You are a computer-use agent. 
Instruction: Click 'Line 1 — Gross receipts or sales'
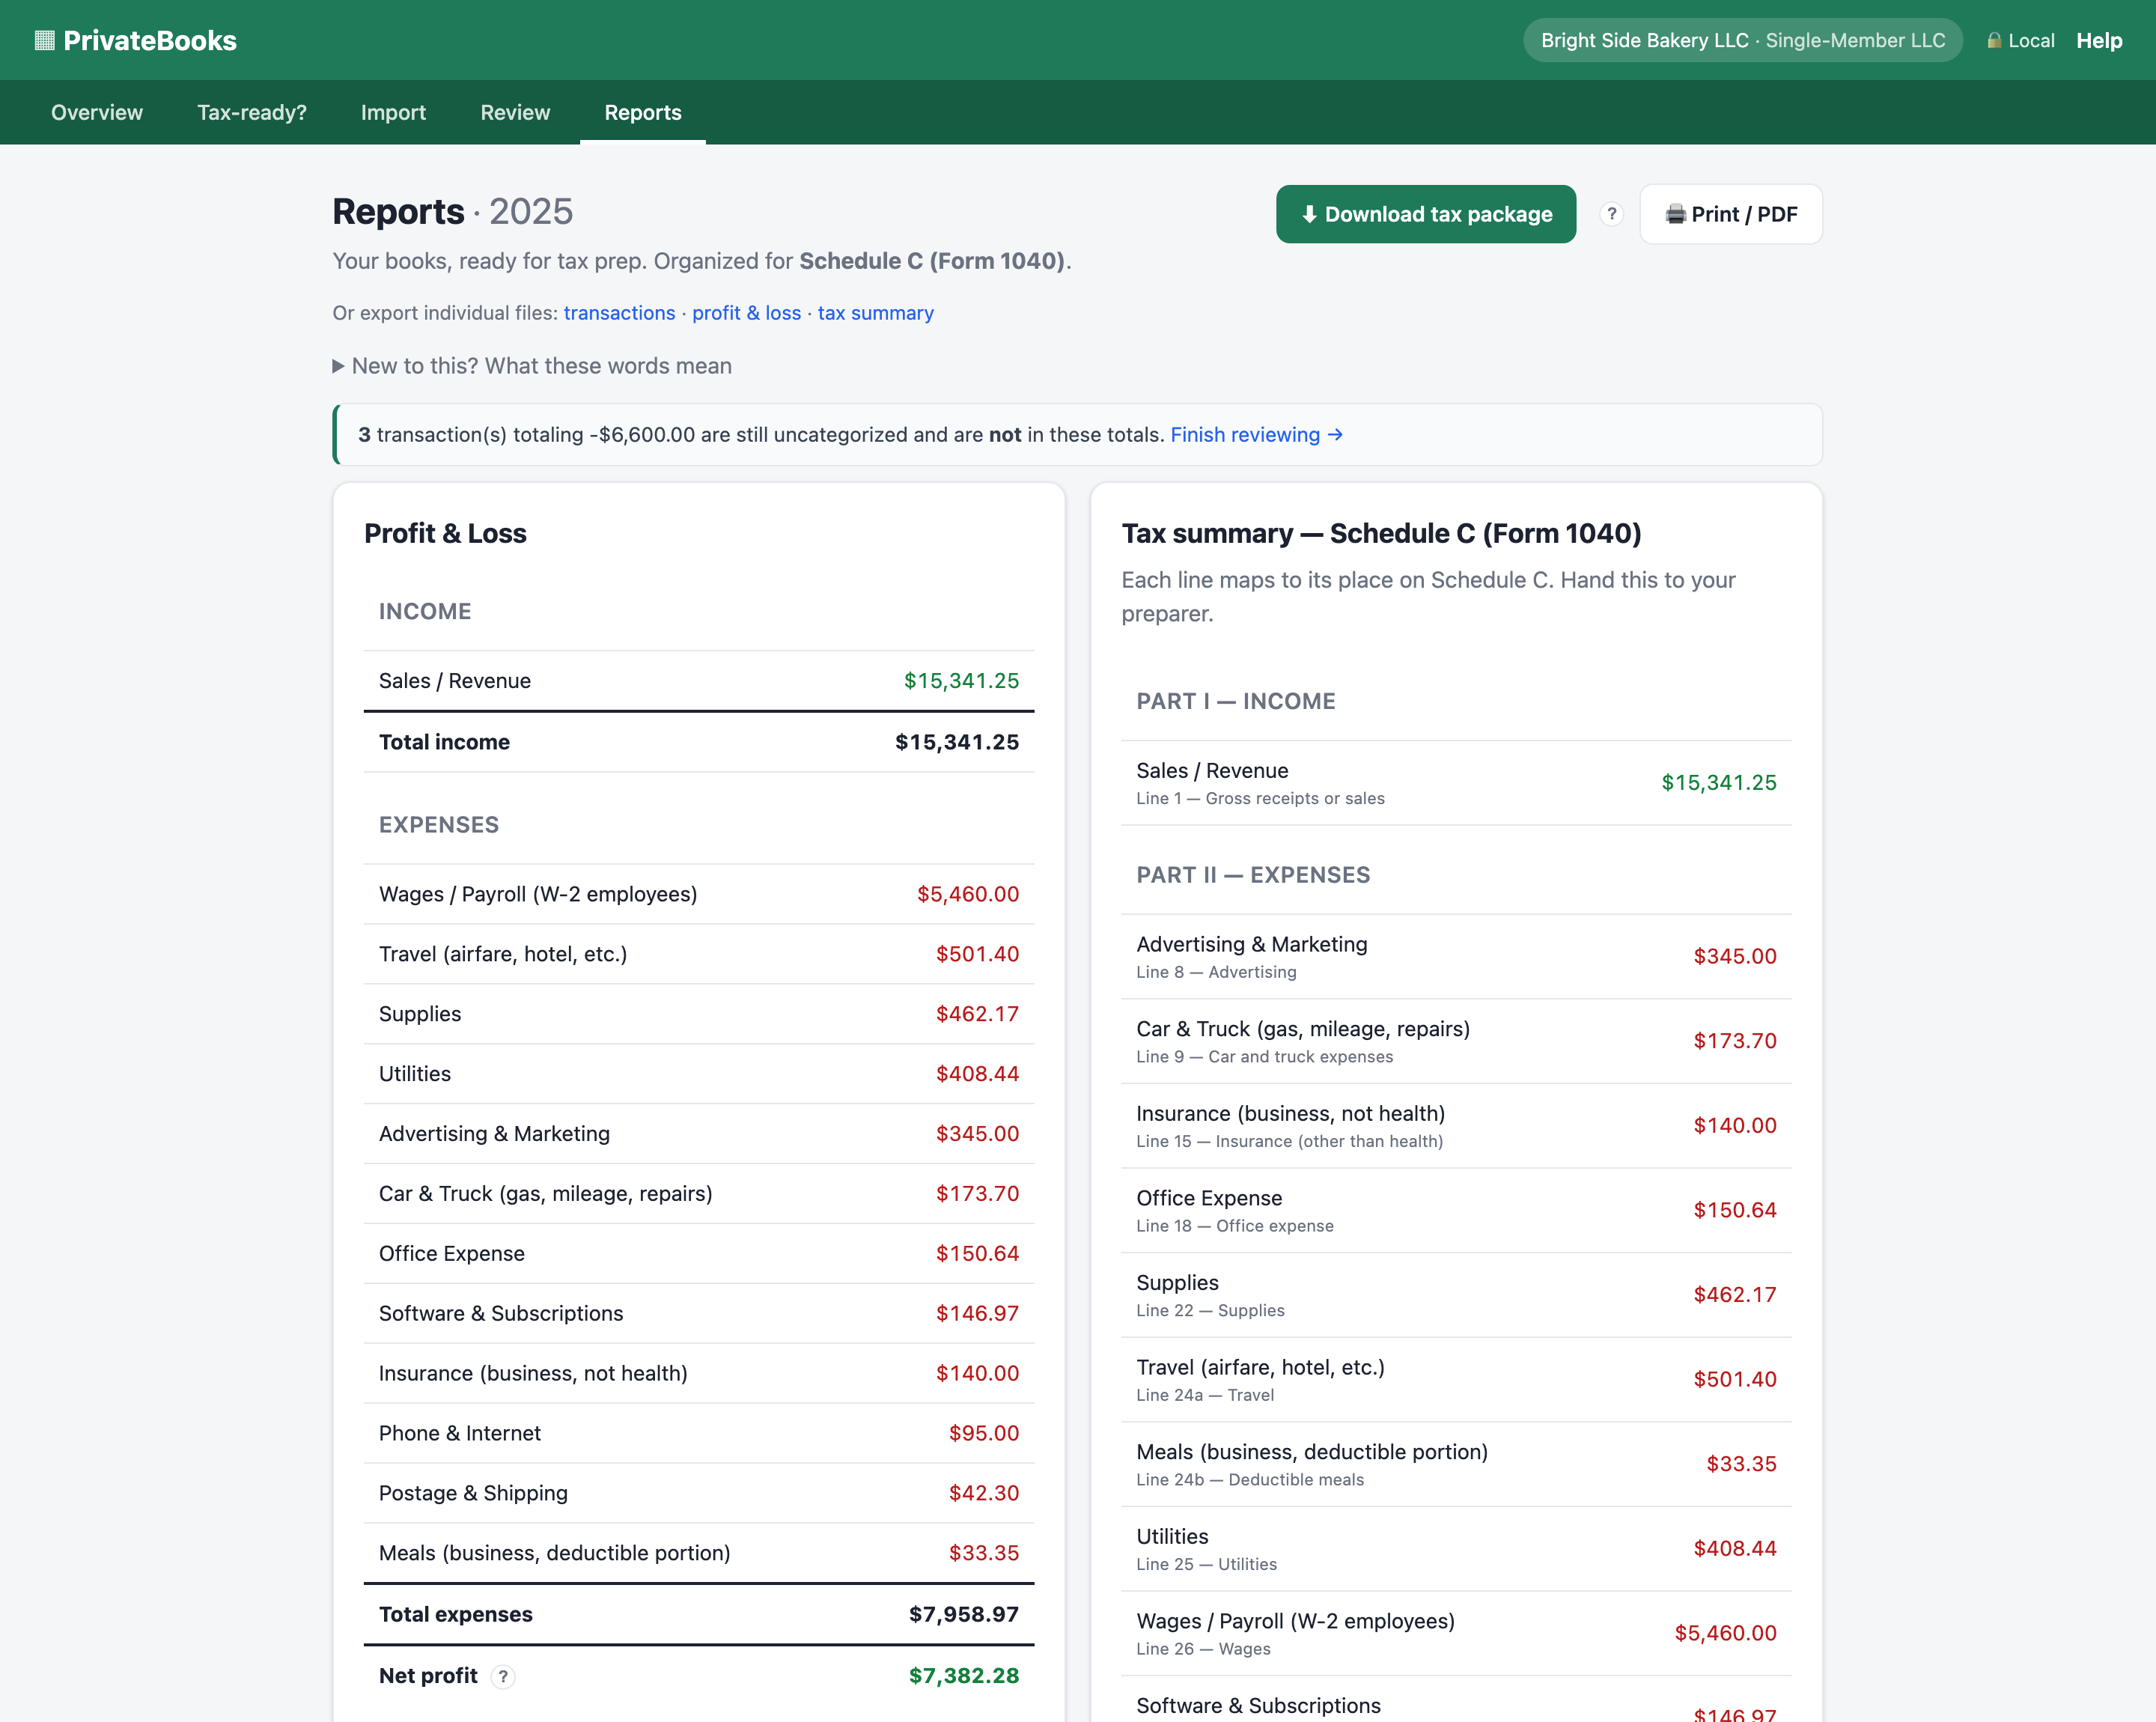tap(1260, 799)
